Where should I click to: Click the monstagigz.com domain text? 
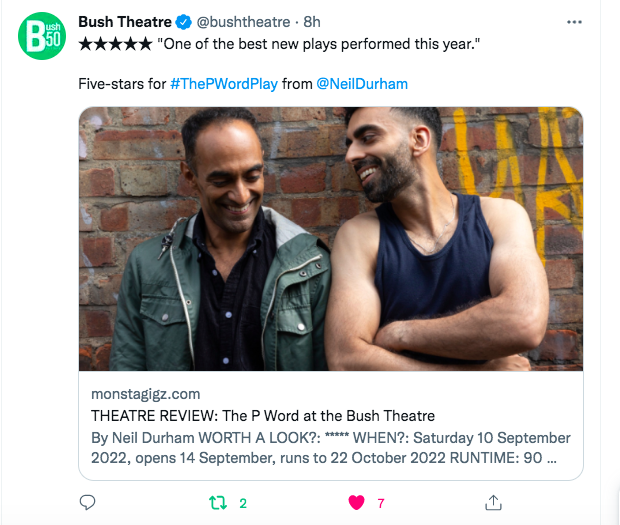(146, 393)
